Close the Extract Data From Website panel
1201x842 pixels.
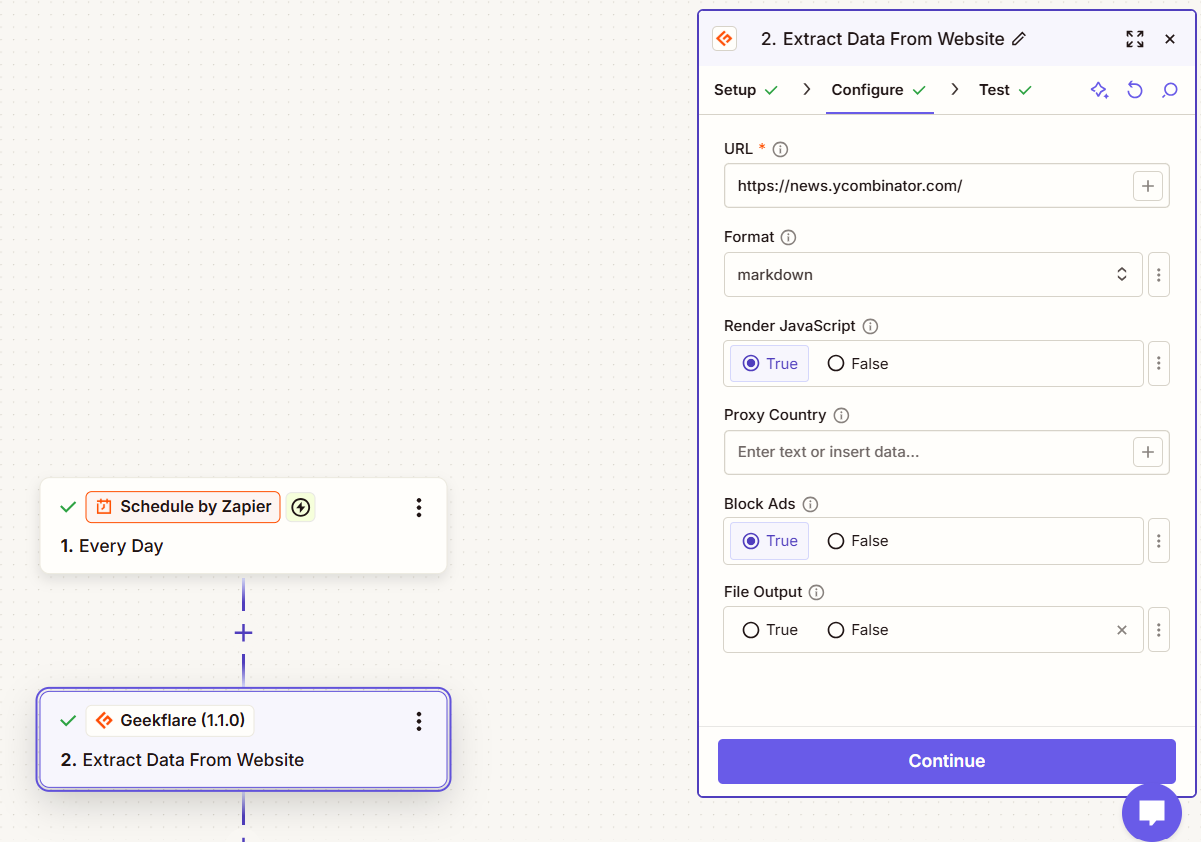[x=1170, y=39]
